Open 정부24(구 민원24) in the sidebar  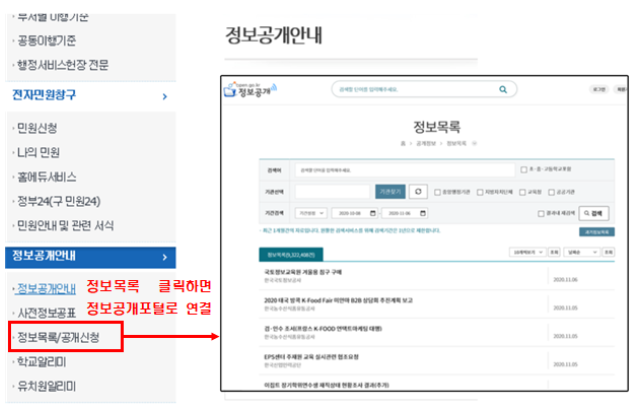(59, 201)
